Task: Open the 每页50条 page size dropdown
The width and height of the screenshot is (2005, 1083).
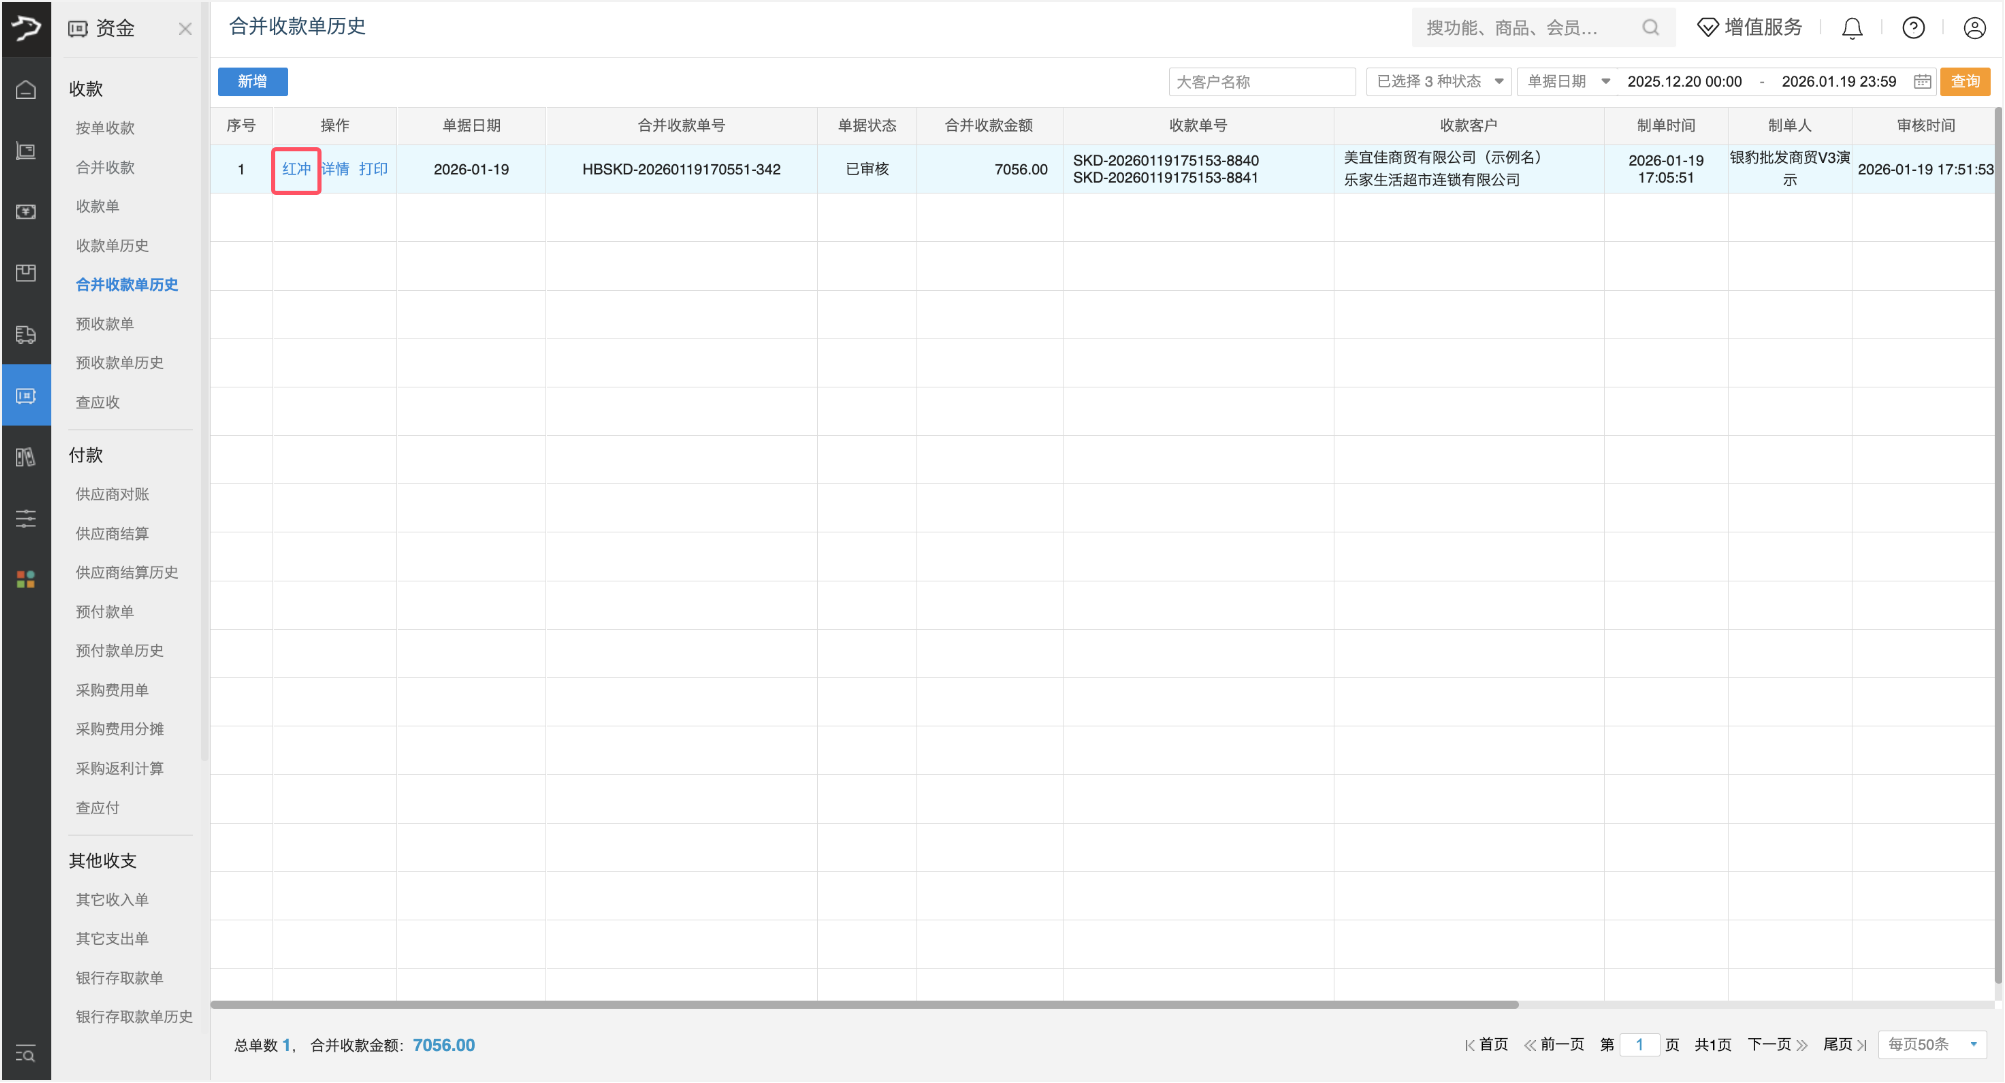Action: tap(1931, 1045)
